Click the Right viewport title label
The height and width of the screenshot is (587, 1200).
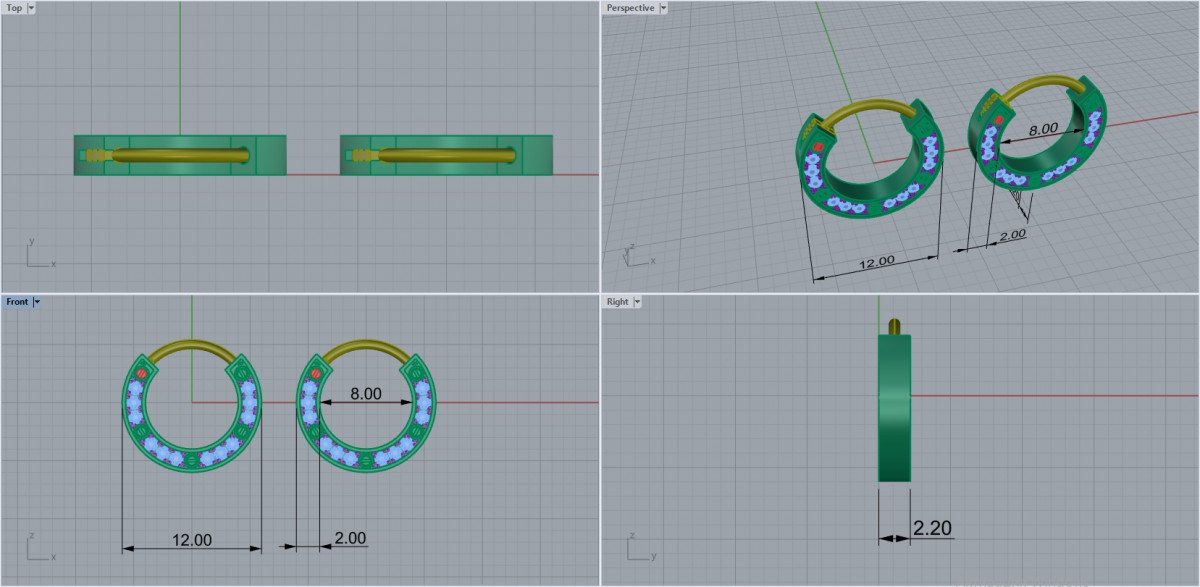(x=617, y=301)
